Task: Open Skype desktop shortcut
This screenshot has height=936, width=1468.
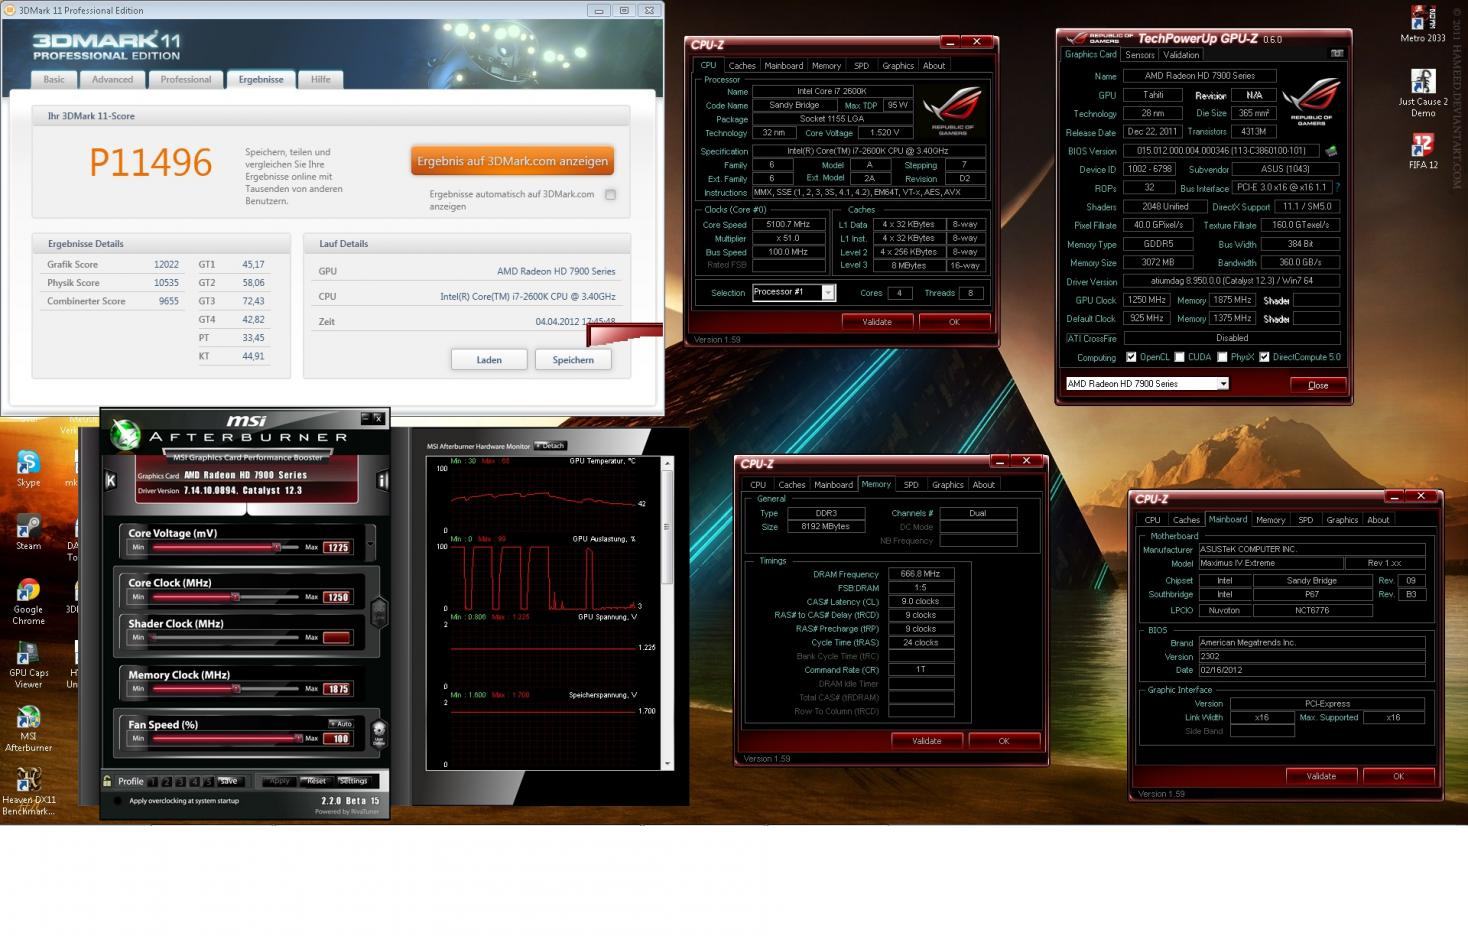Action: tap(28, 467)
